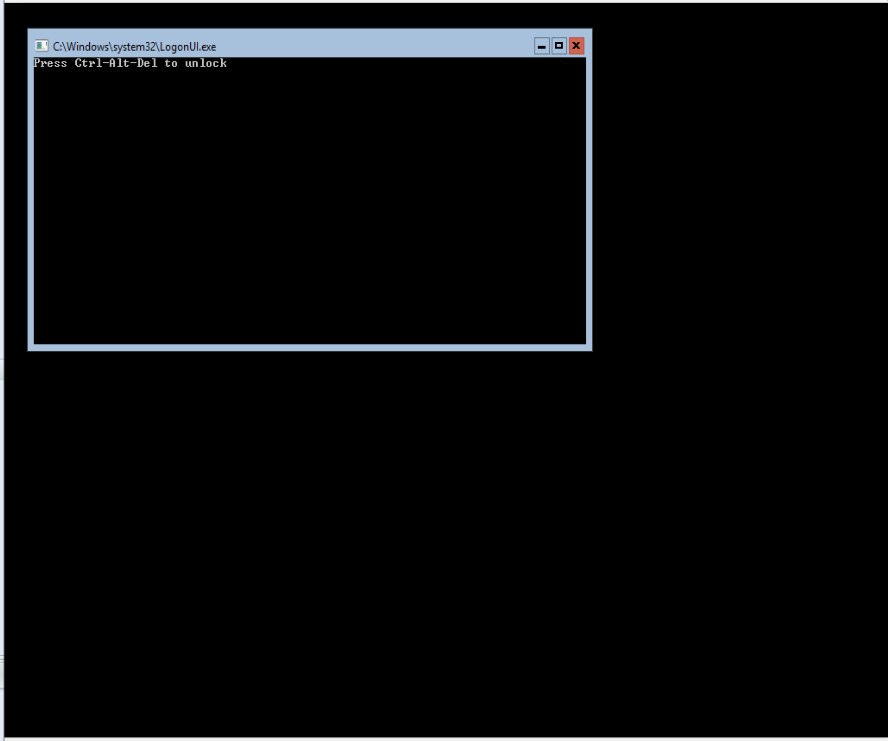Close the LogonUI.exe console window
Screen dimensions: 888x741
pos(577,46)
